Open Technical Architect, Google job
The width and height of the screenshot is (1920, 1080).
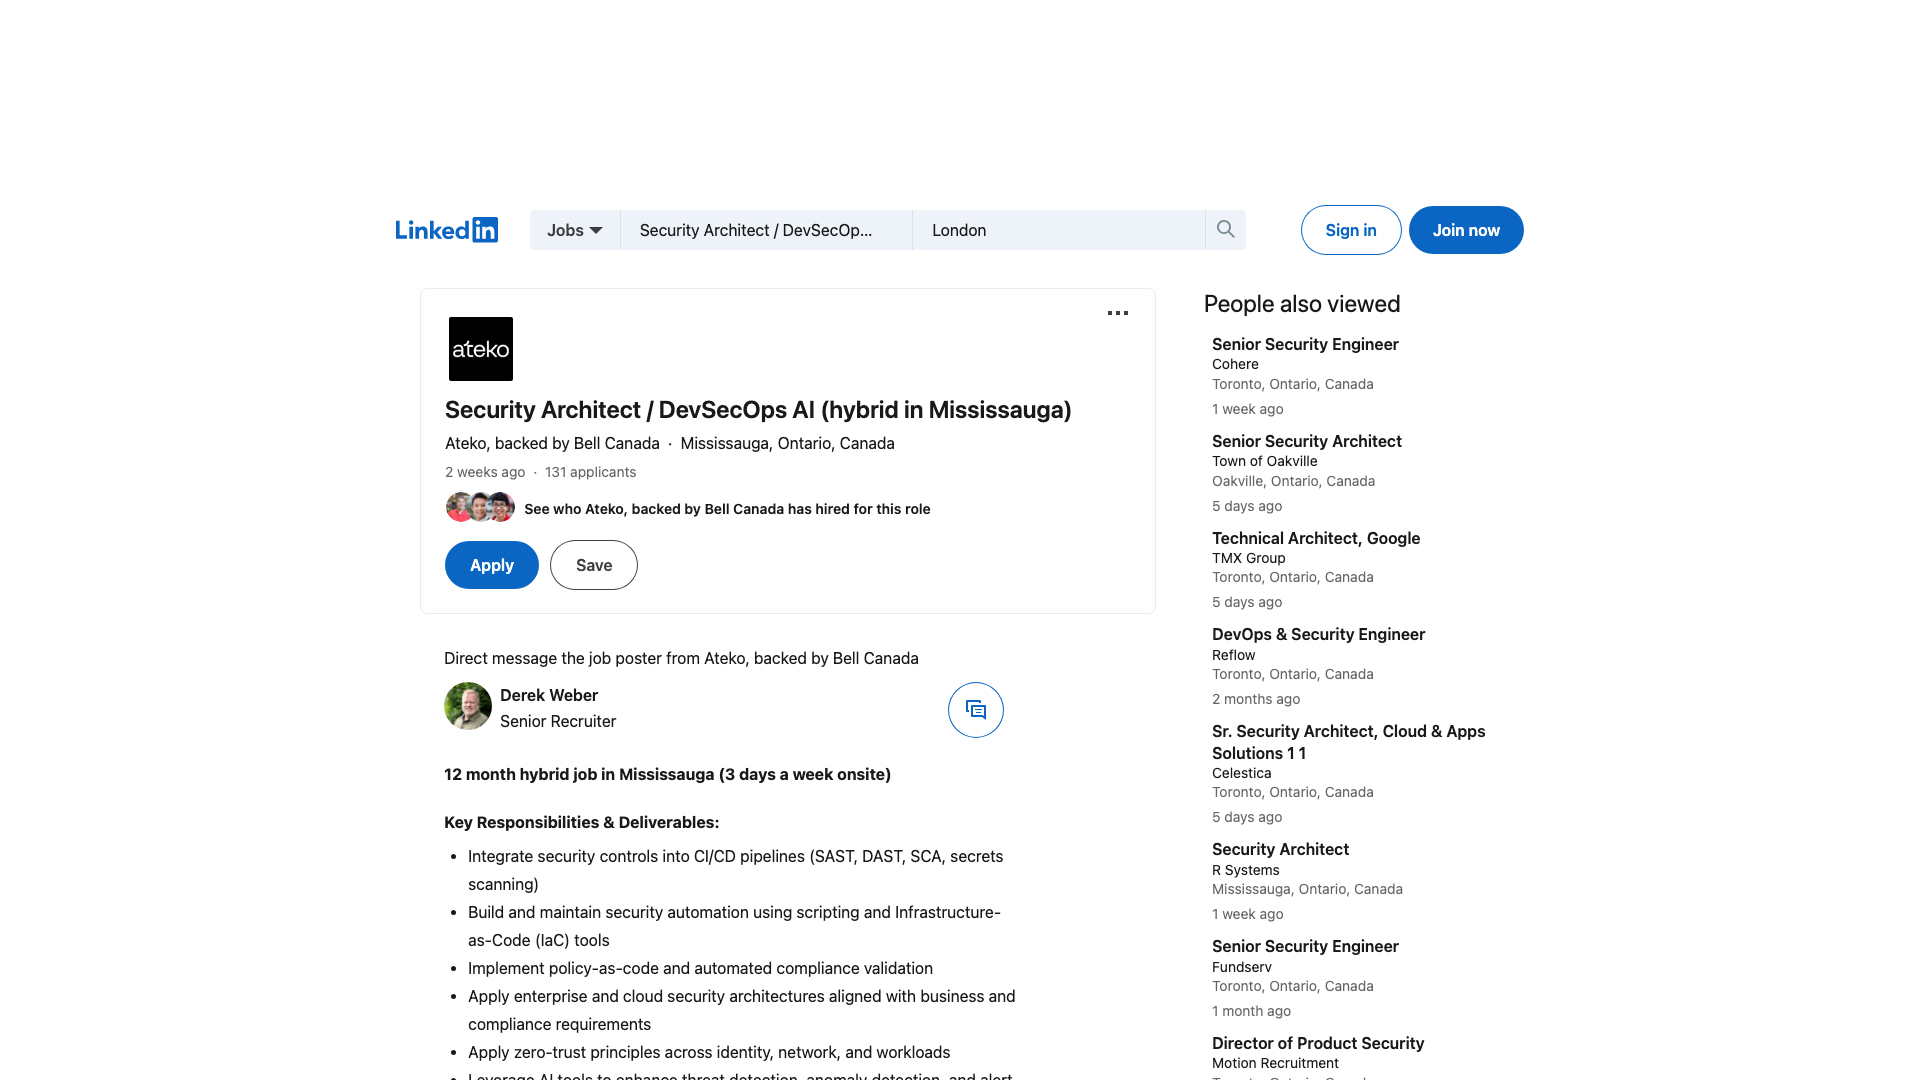tap(1316, 538)
